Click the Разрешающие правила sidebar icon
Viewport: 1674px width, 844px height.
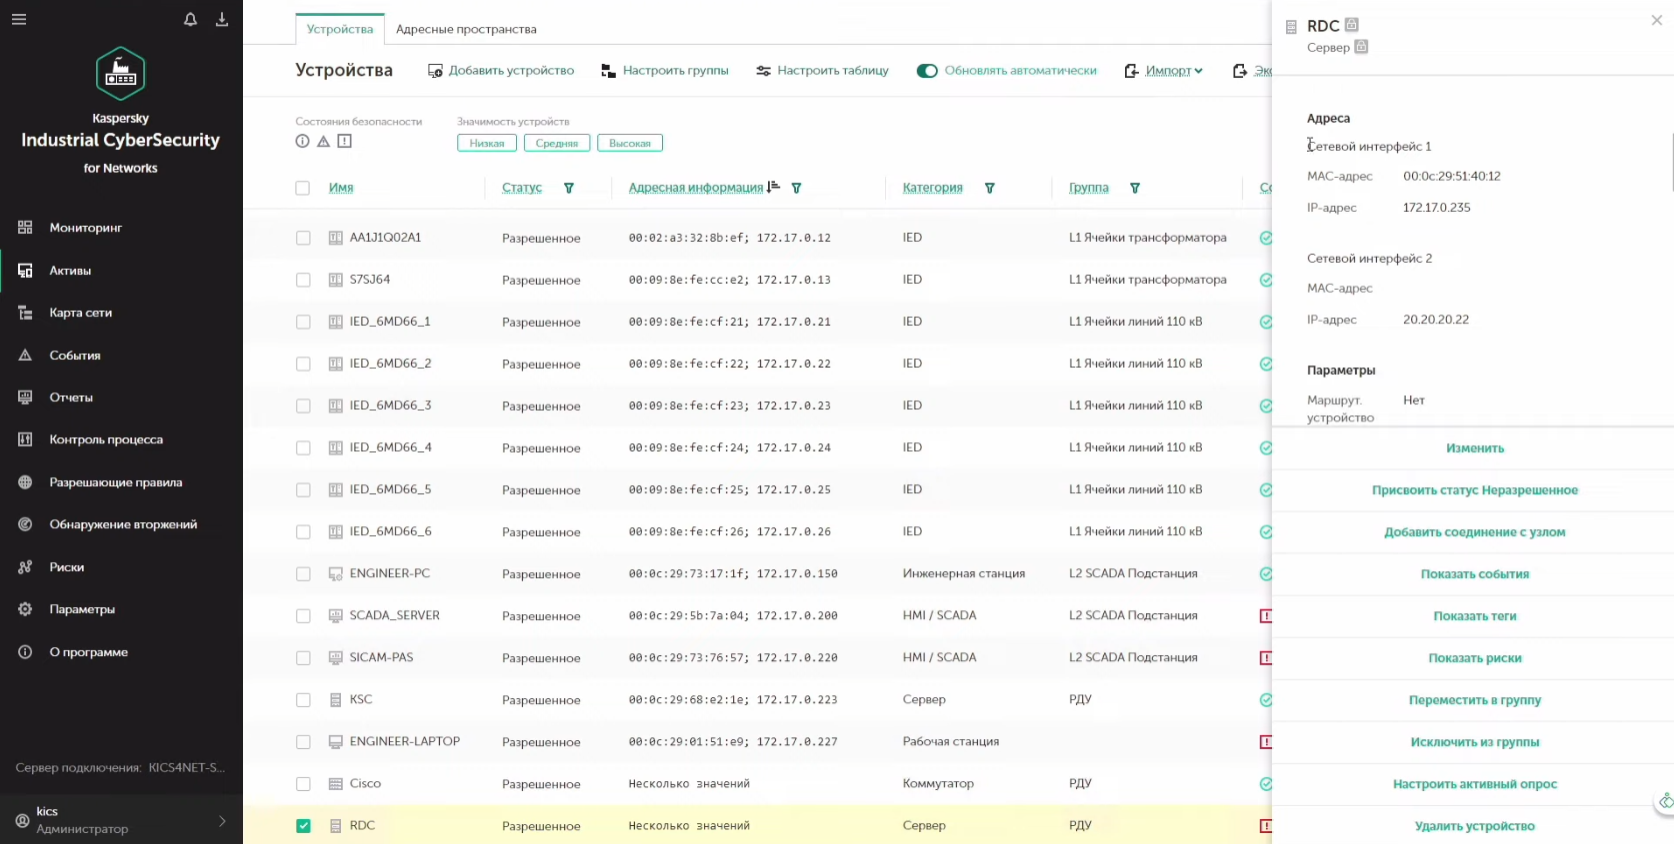25,482
